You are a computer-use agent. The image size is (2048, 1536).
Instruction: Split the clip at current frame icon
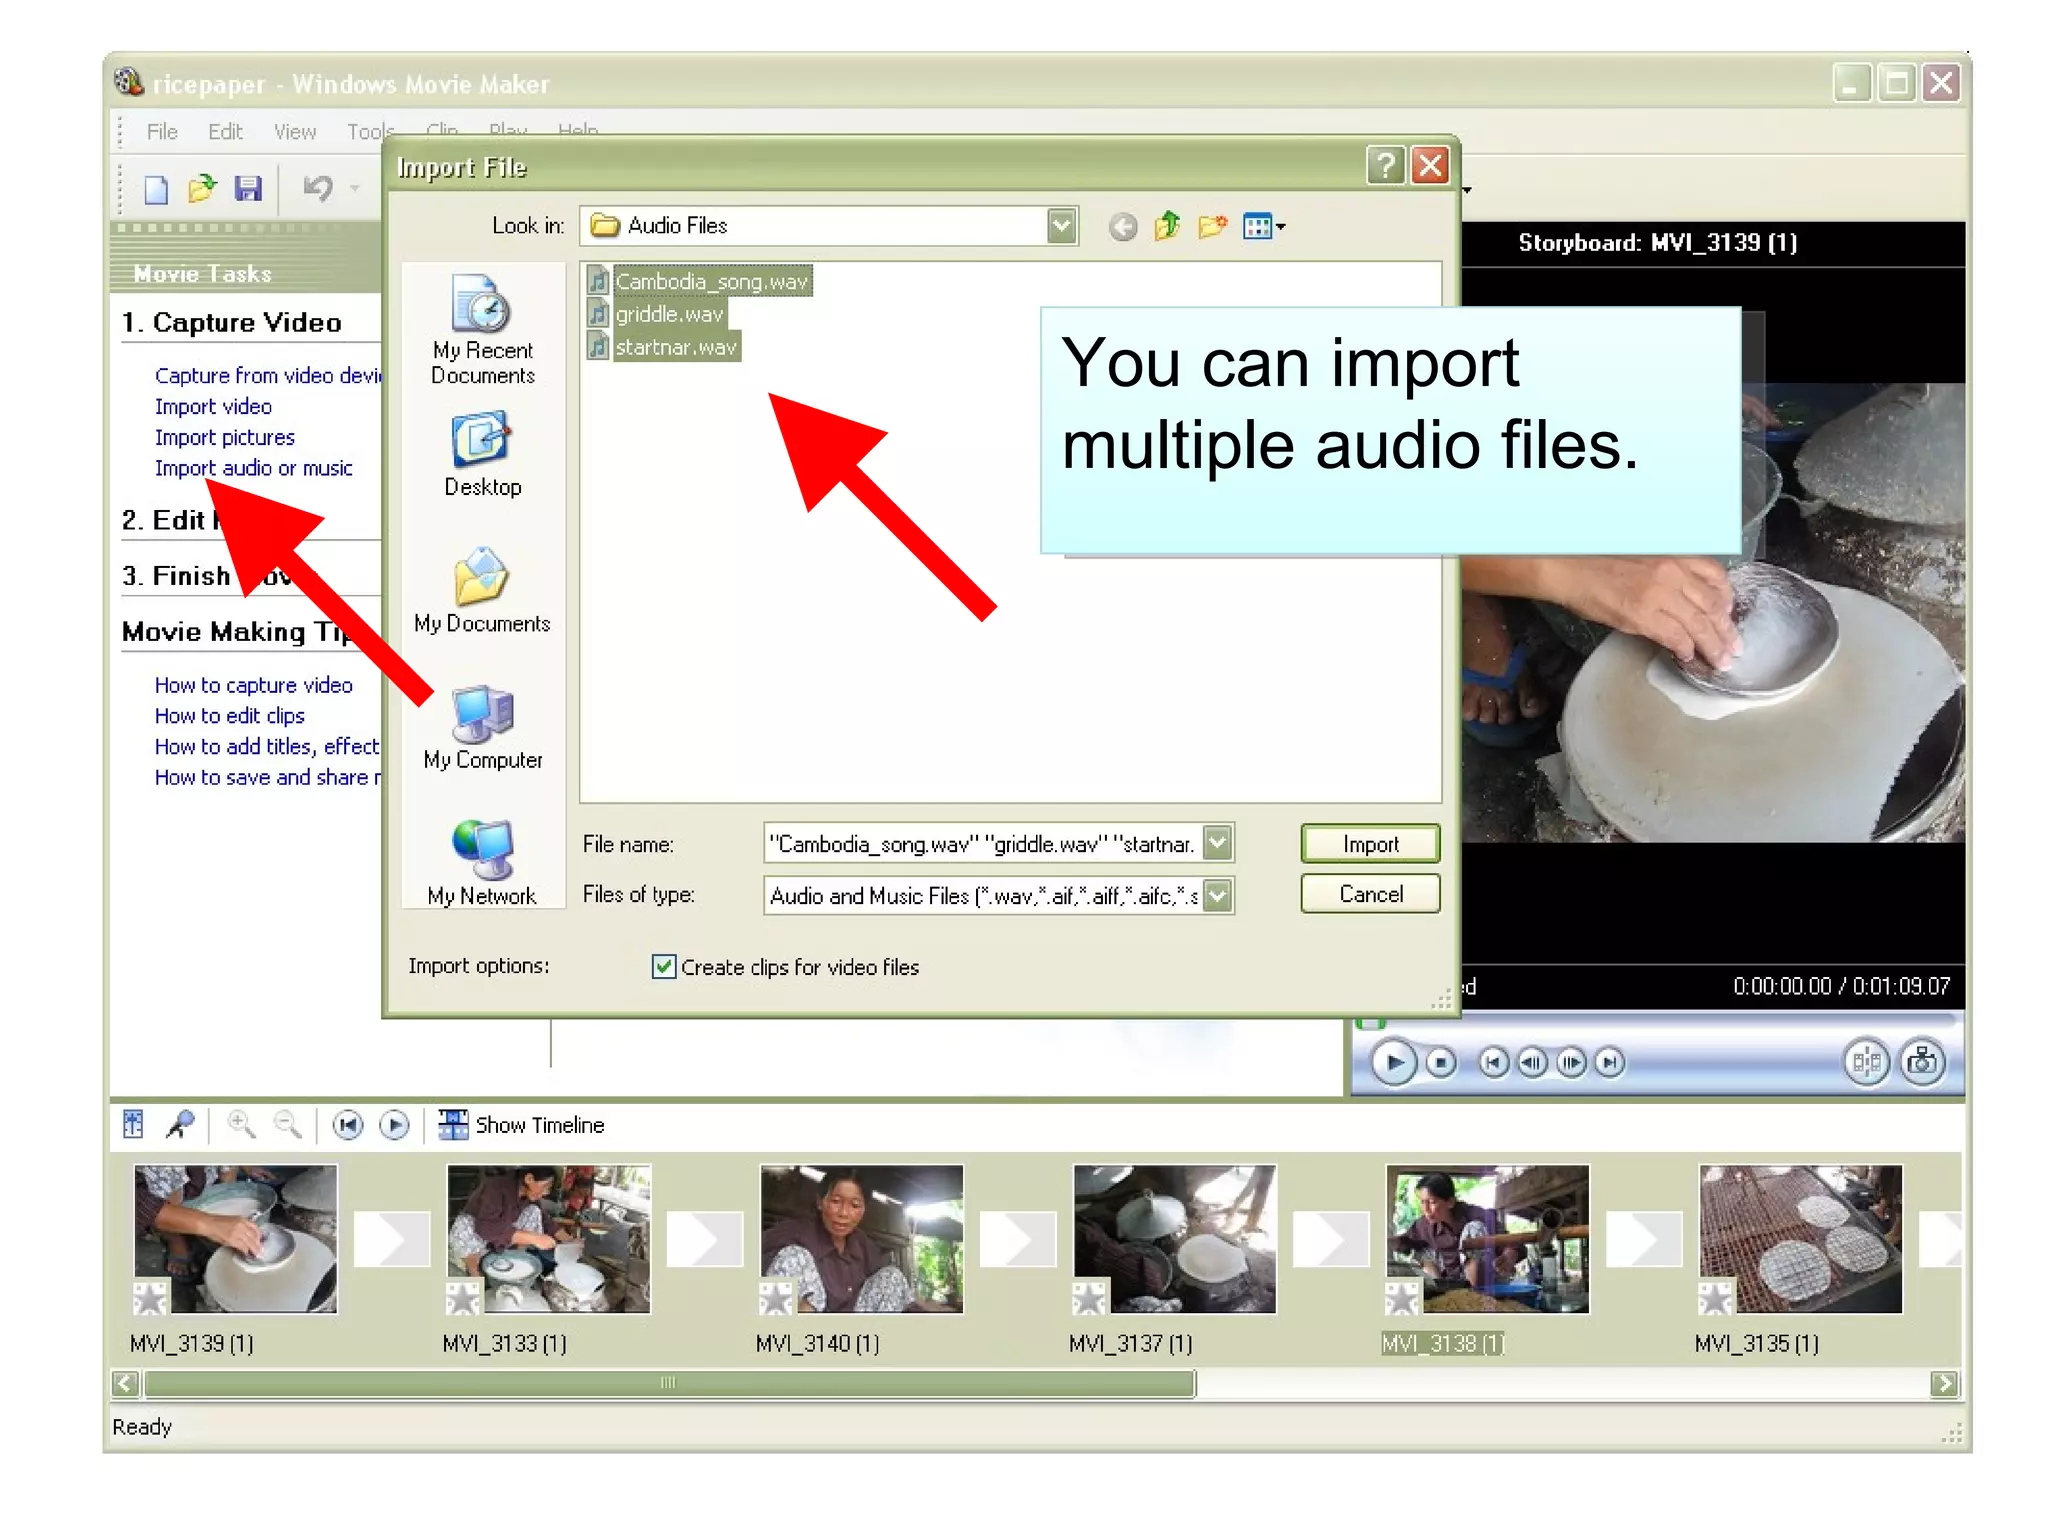[x=1866, y=1062]
